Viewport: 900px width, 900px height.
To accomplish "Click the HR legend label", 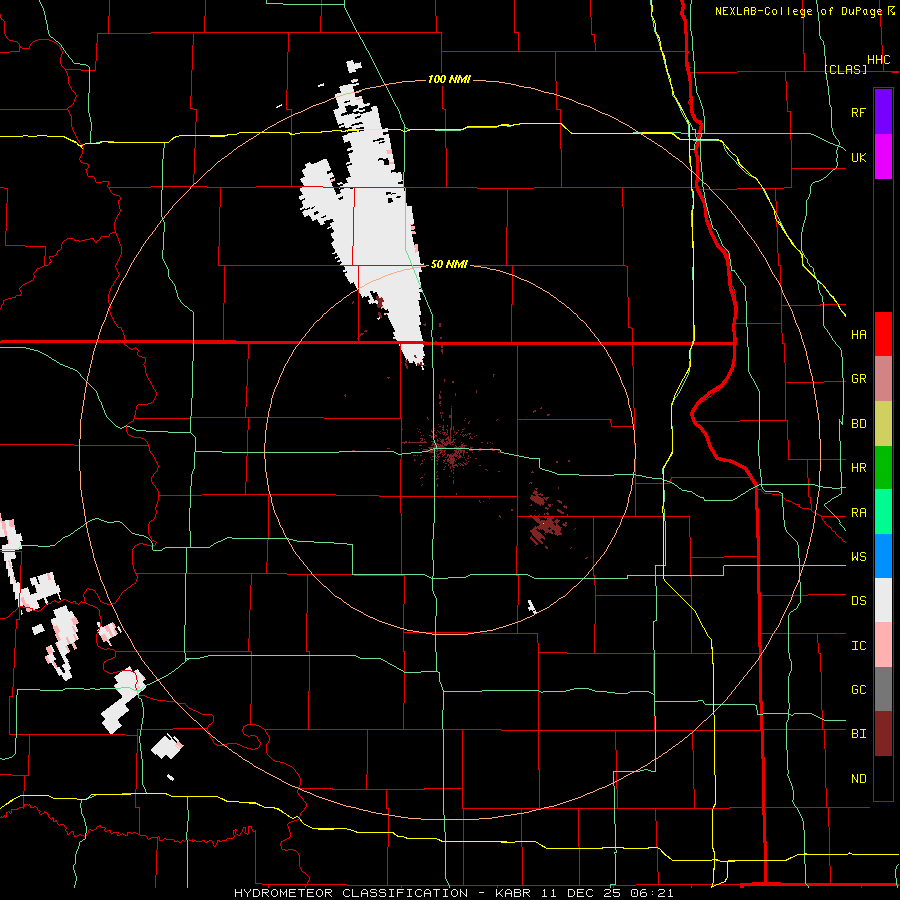I will coord(858,468).
